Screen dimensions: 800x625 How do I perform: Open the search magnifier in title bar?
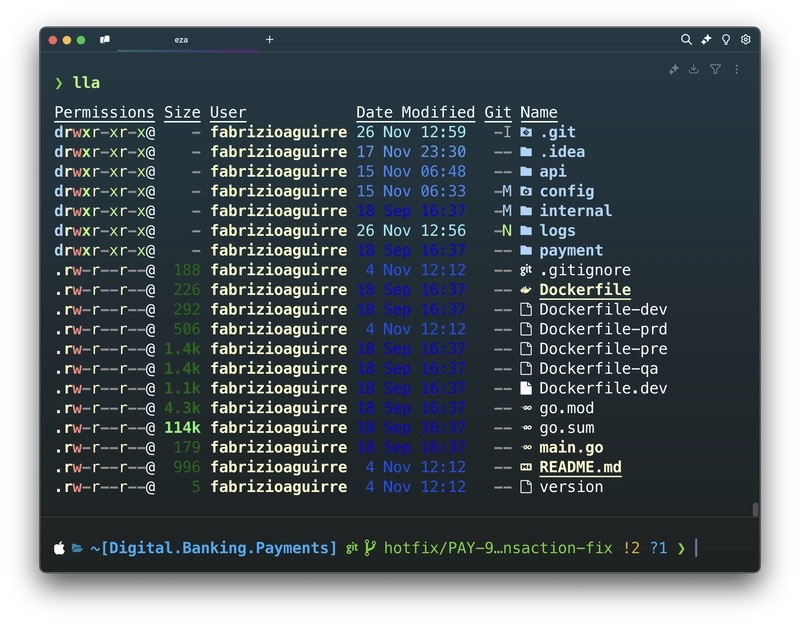click(x=686, y=39)
